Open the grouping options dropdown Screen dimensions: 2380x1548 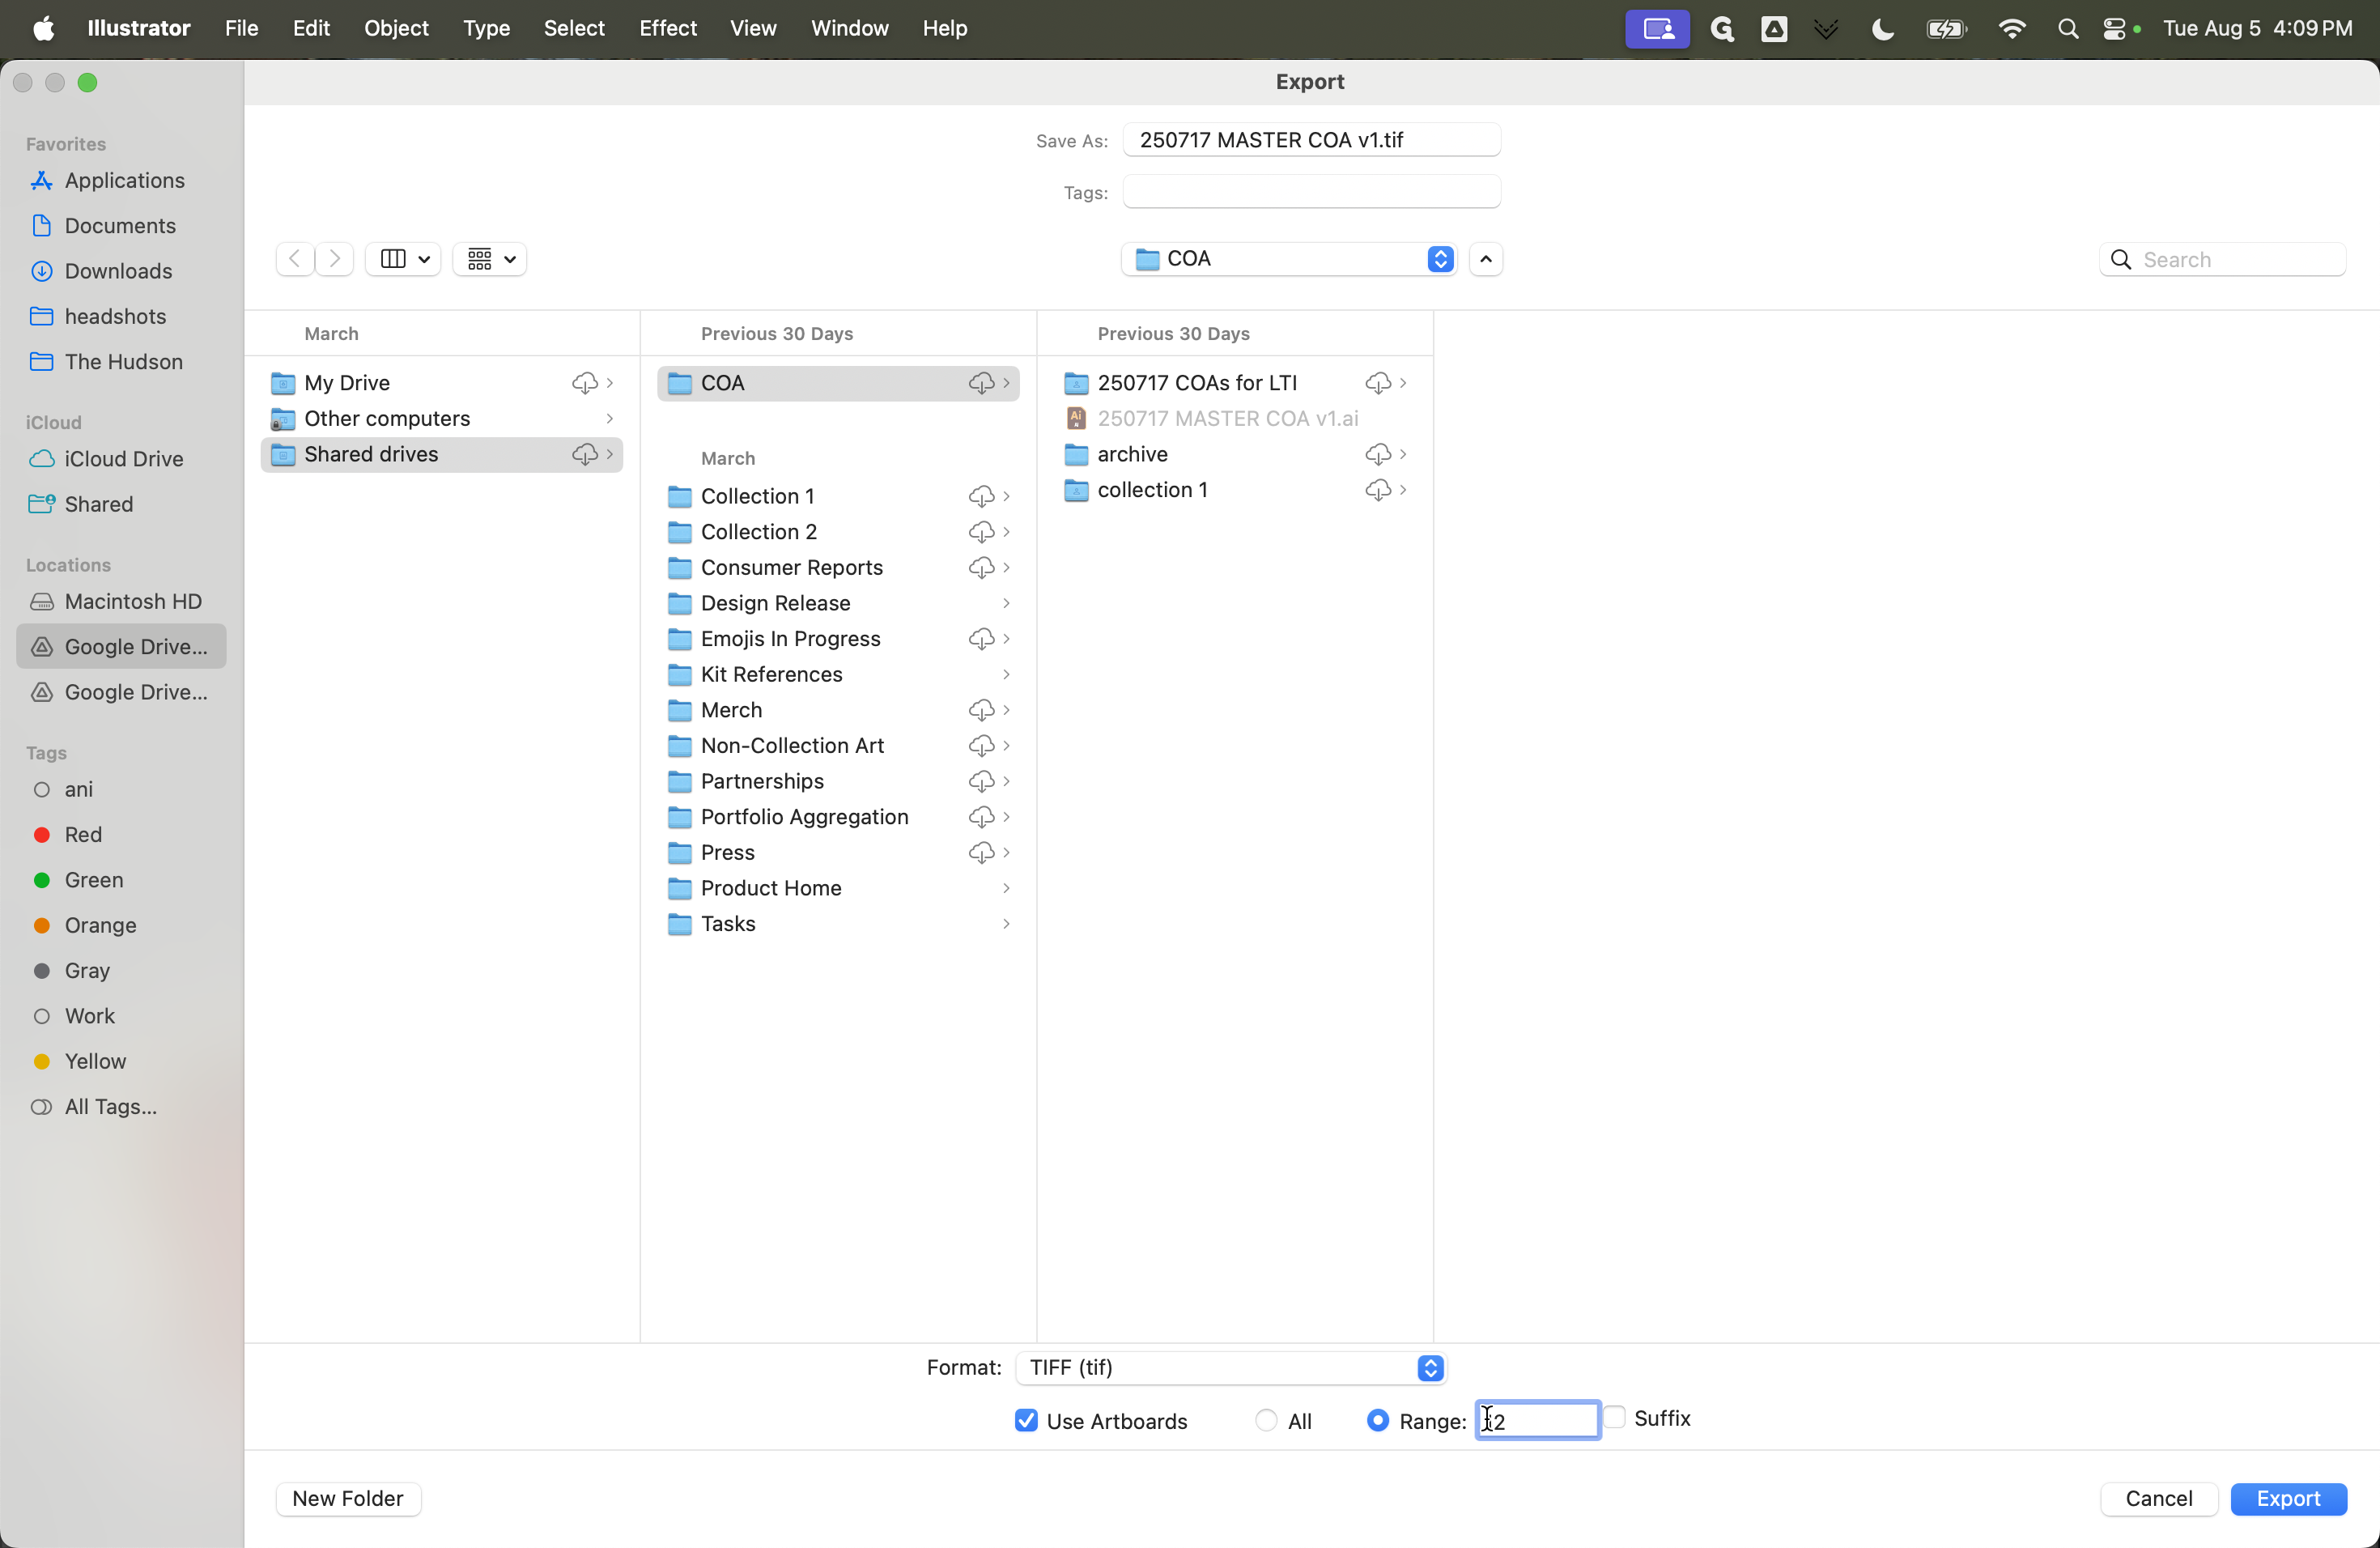click(x=491, y=259)
